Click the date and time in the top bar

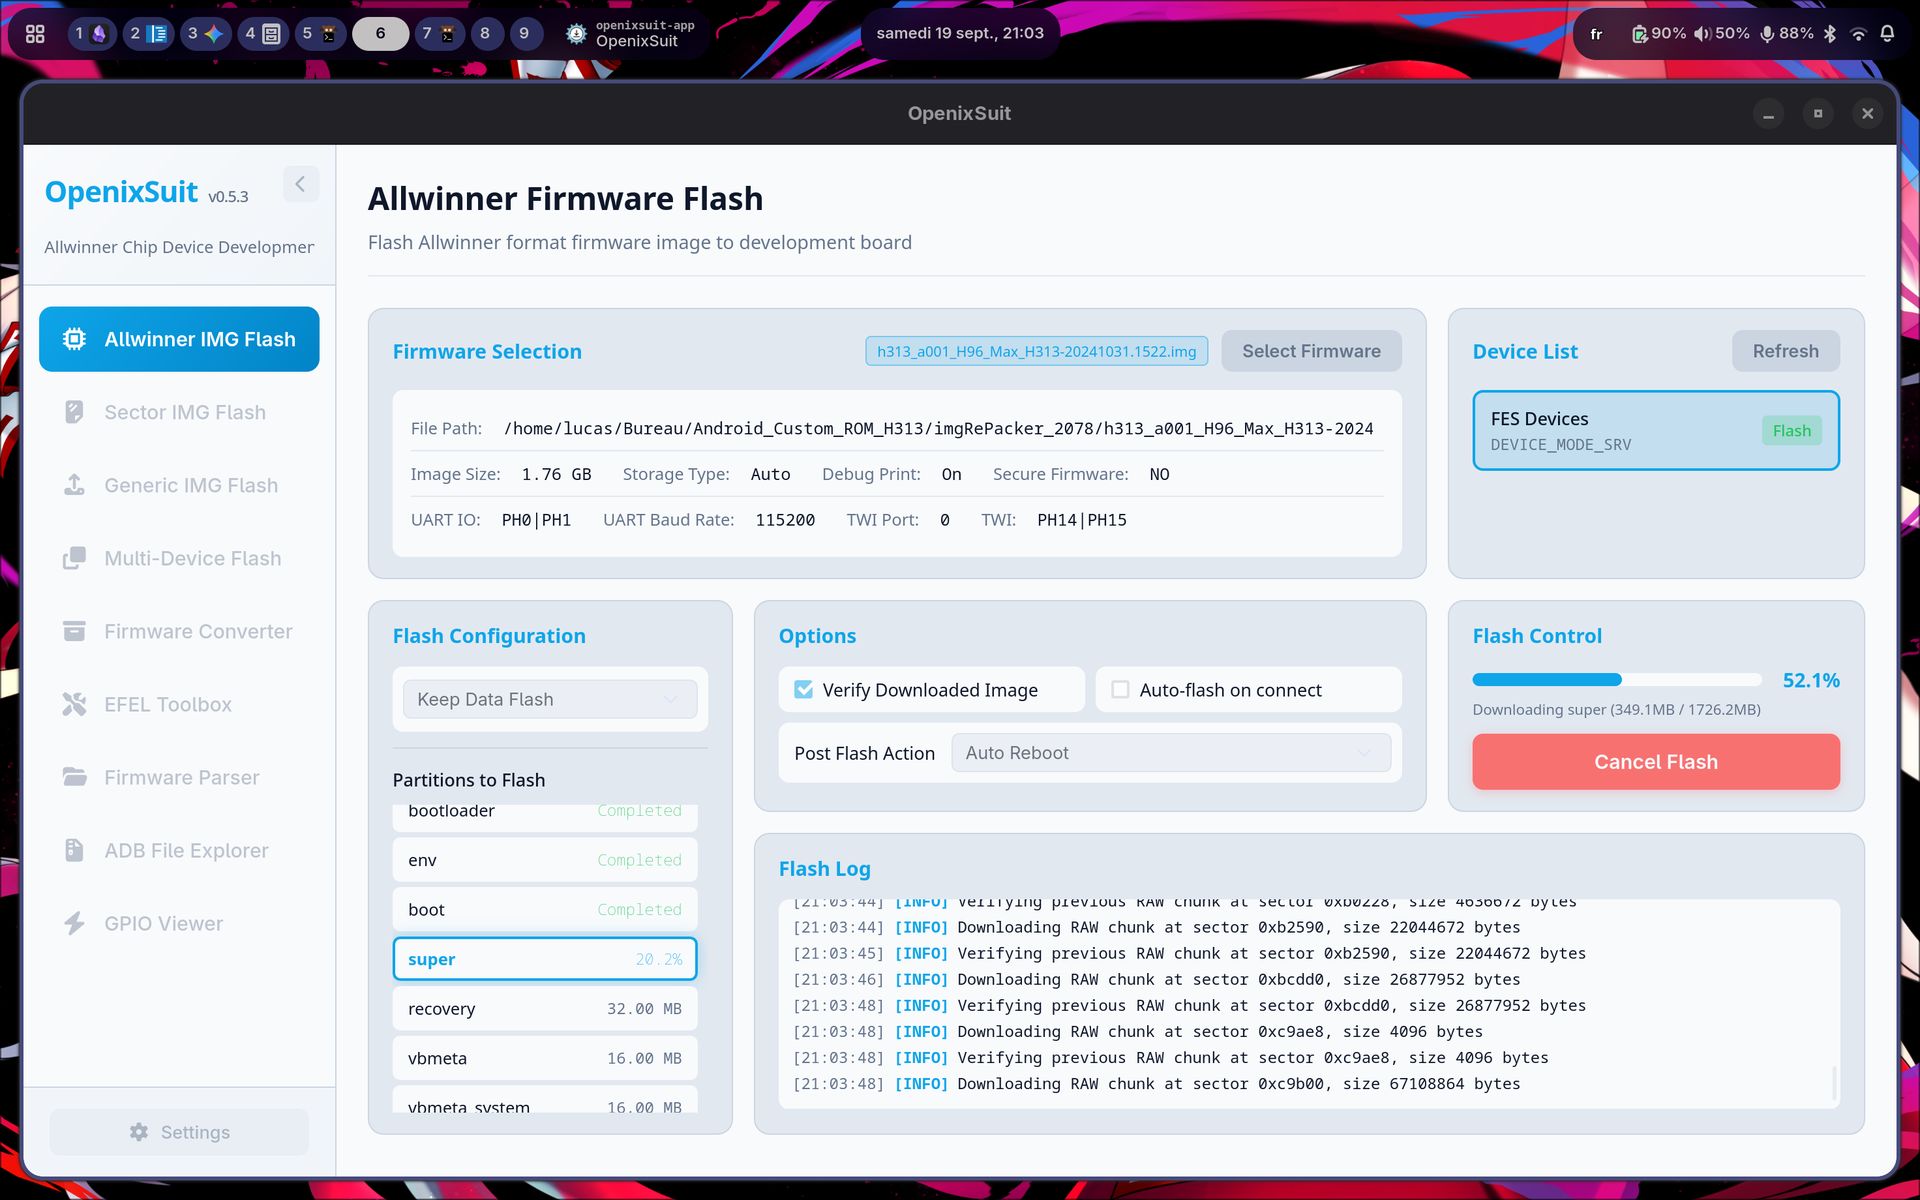tap(960, 33)
